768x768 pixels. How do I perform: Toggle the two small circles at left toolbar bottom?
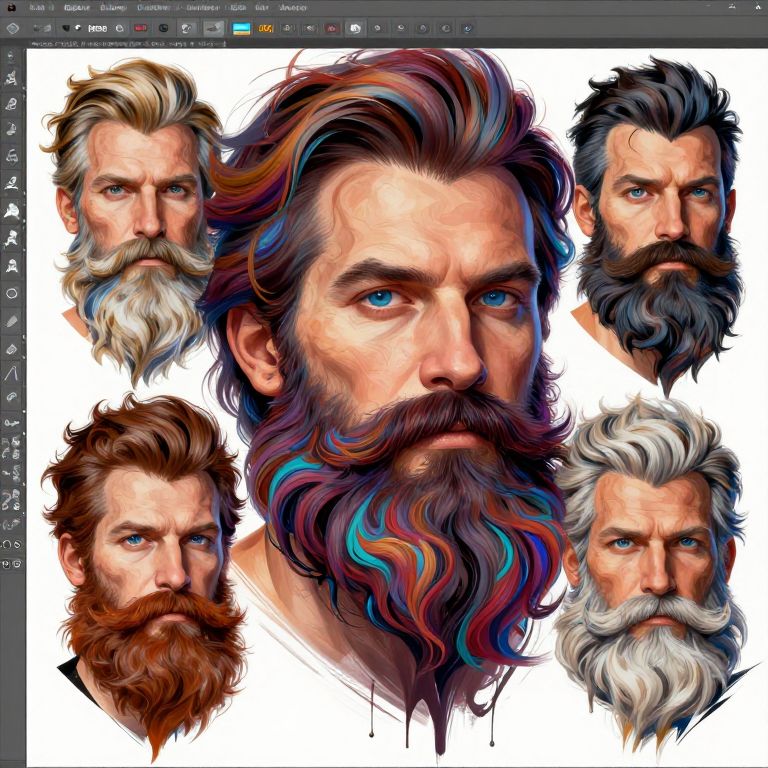tap(12, 544)
